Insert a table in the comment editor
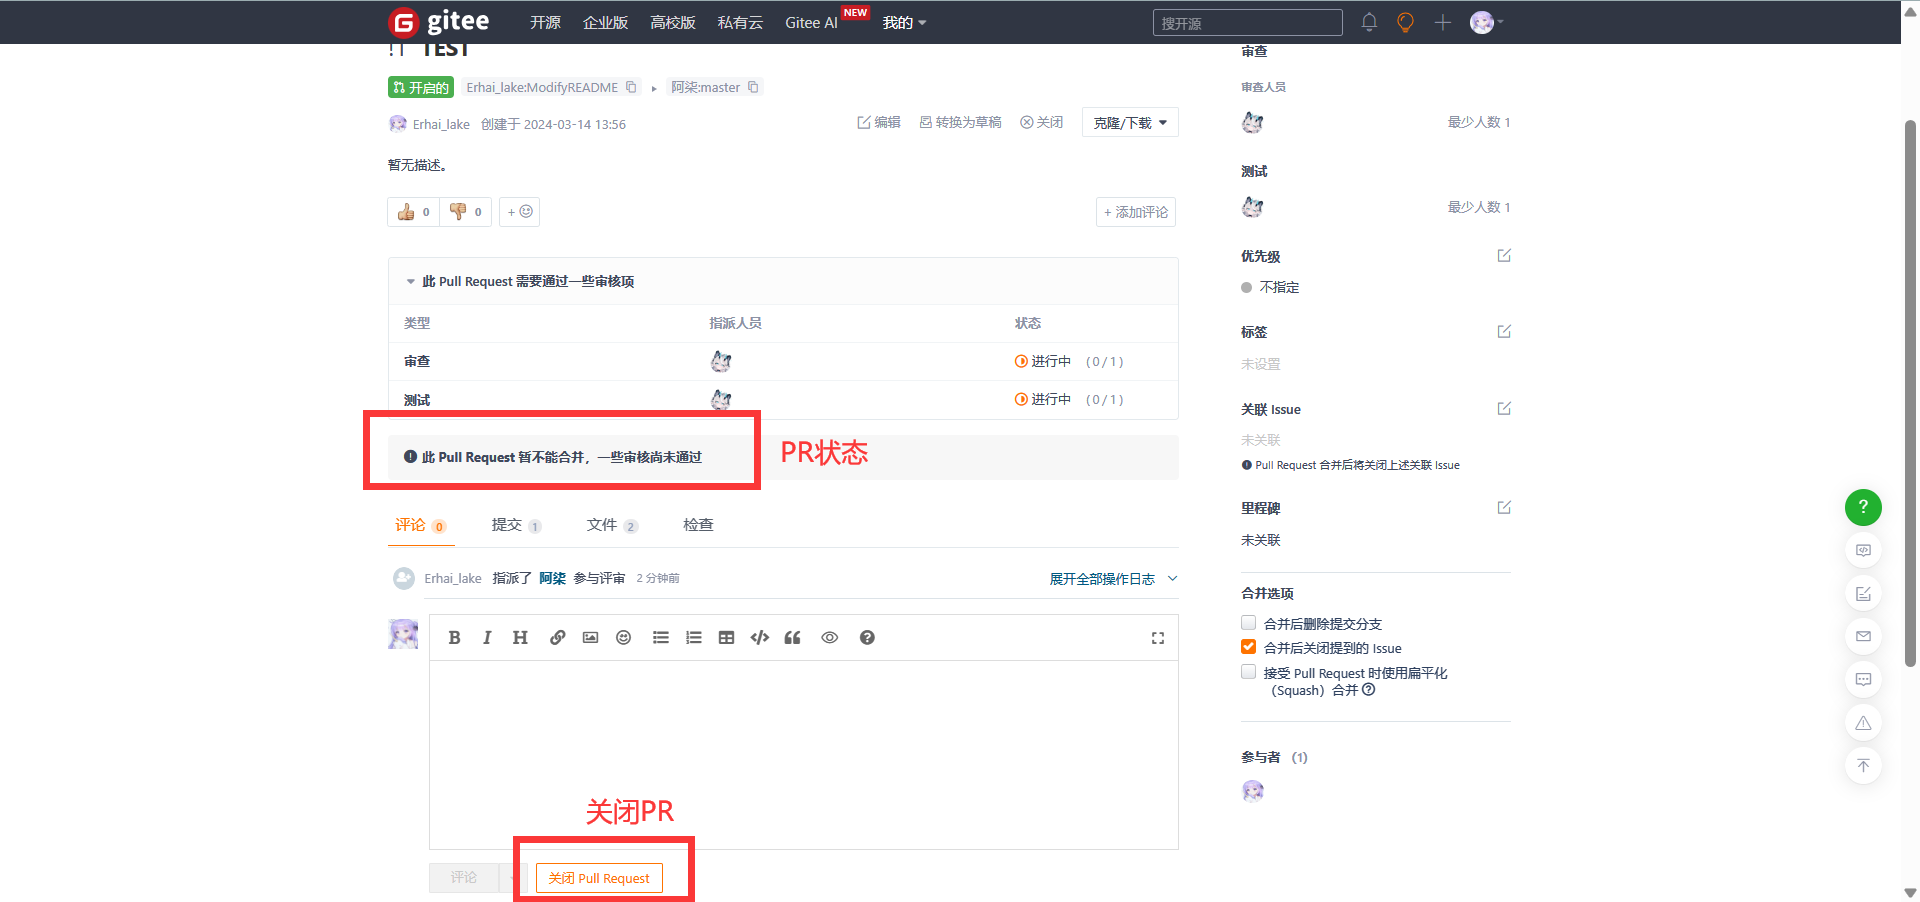Viewport: 1920px width, 902px height. point(726,638)
